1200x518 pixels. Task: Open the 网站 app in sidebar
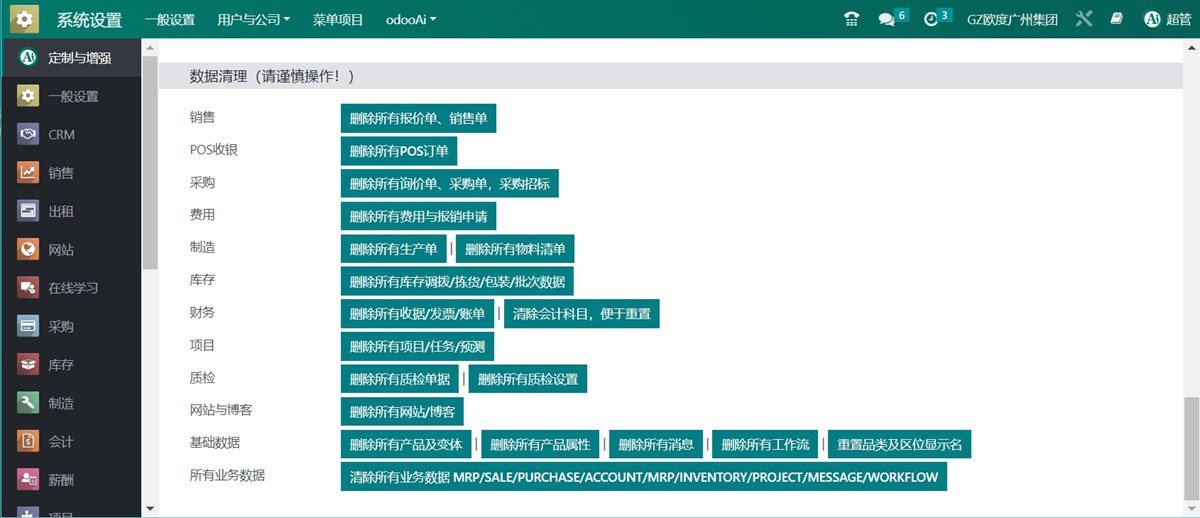(x=61, y=250)
